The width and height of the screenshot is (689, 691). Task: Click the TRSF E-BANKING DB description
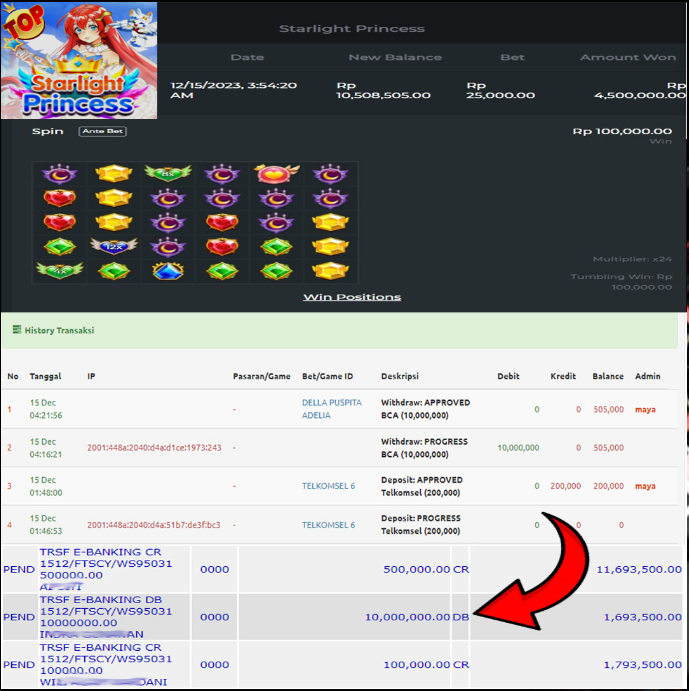pos(106,617)
